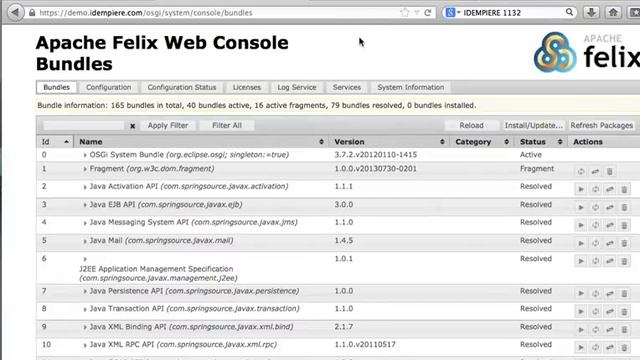Expand Java XML RPC API details
This screenshot has width=640, height=360.
pyautogui.click(x=85, y=345)
